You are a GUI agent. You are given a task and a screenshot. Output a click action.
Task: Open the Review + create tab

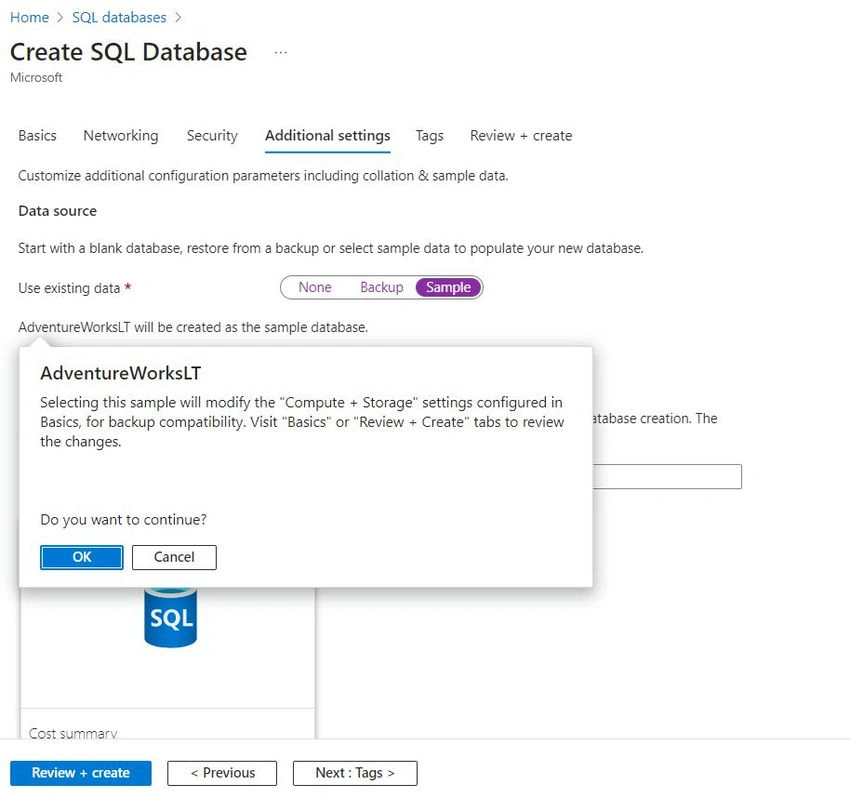pyautogui.click(x=521, y=136)
